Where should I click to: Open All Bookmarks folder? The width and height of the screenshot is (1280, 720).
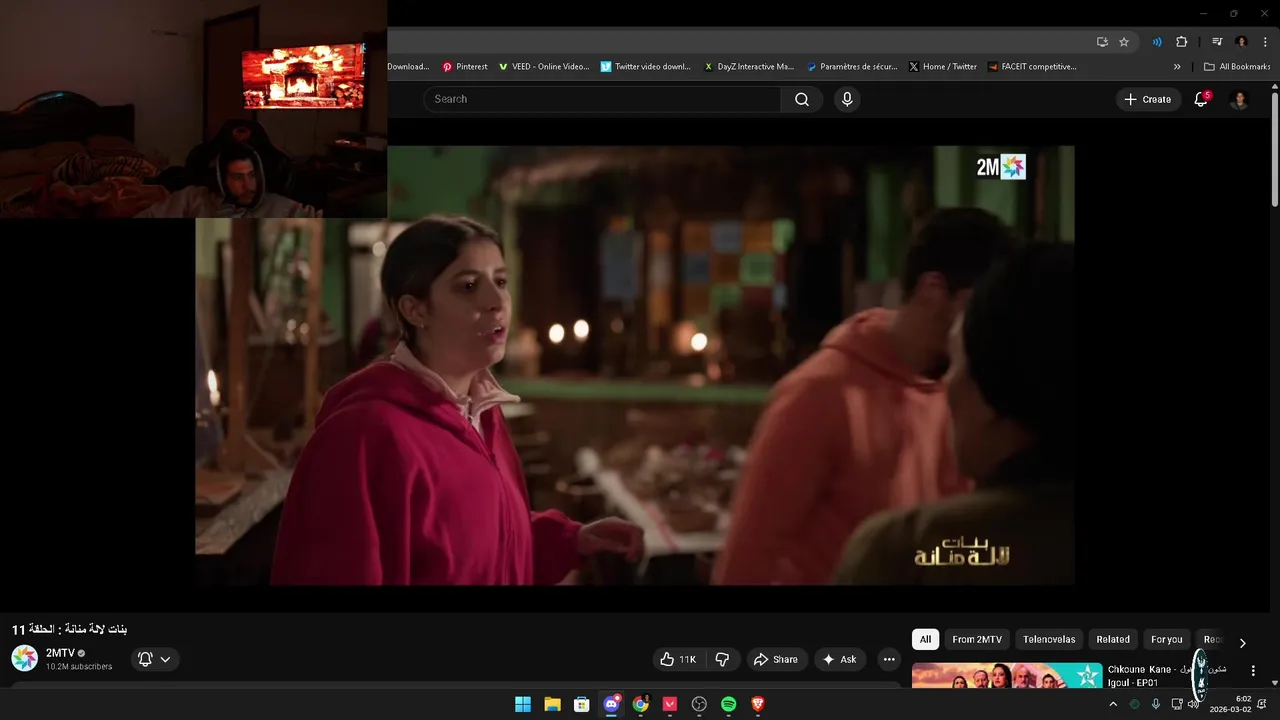point(1236,67)
